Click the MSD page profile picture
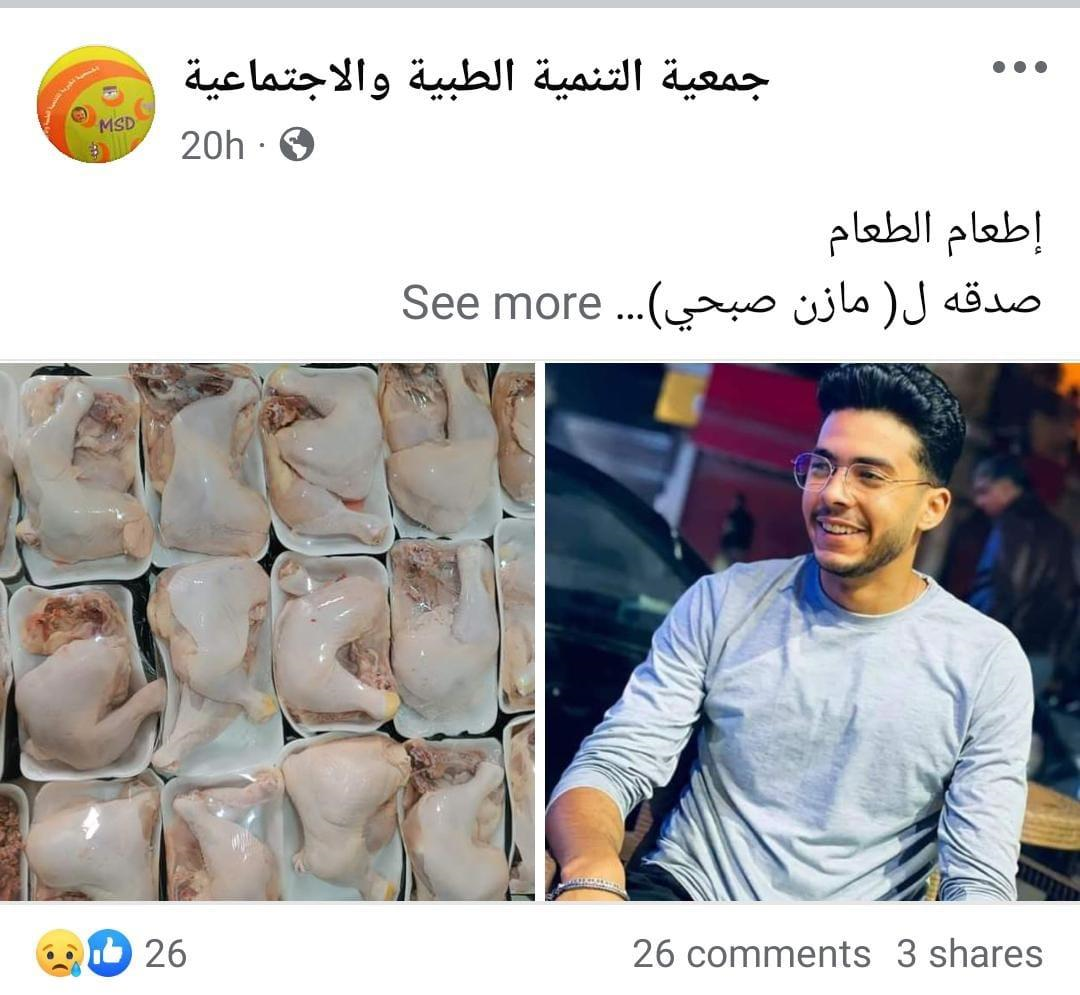Viewport: 1080px width, 995px height. coord(96,104)
